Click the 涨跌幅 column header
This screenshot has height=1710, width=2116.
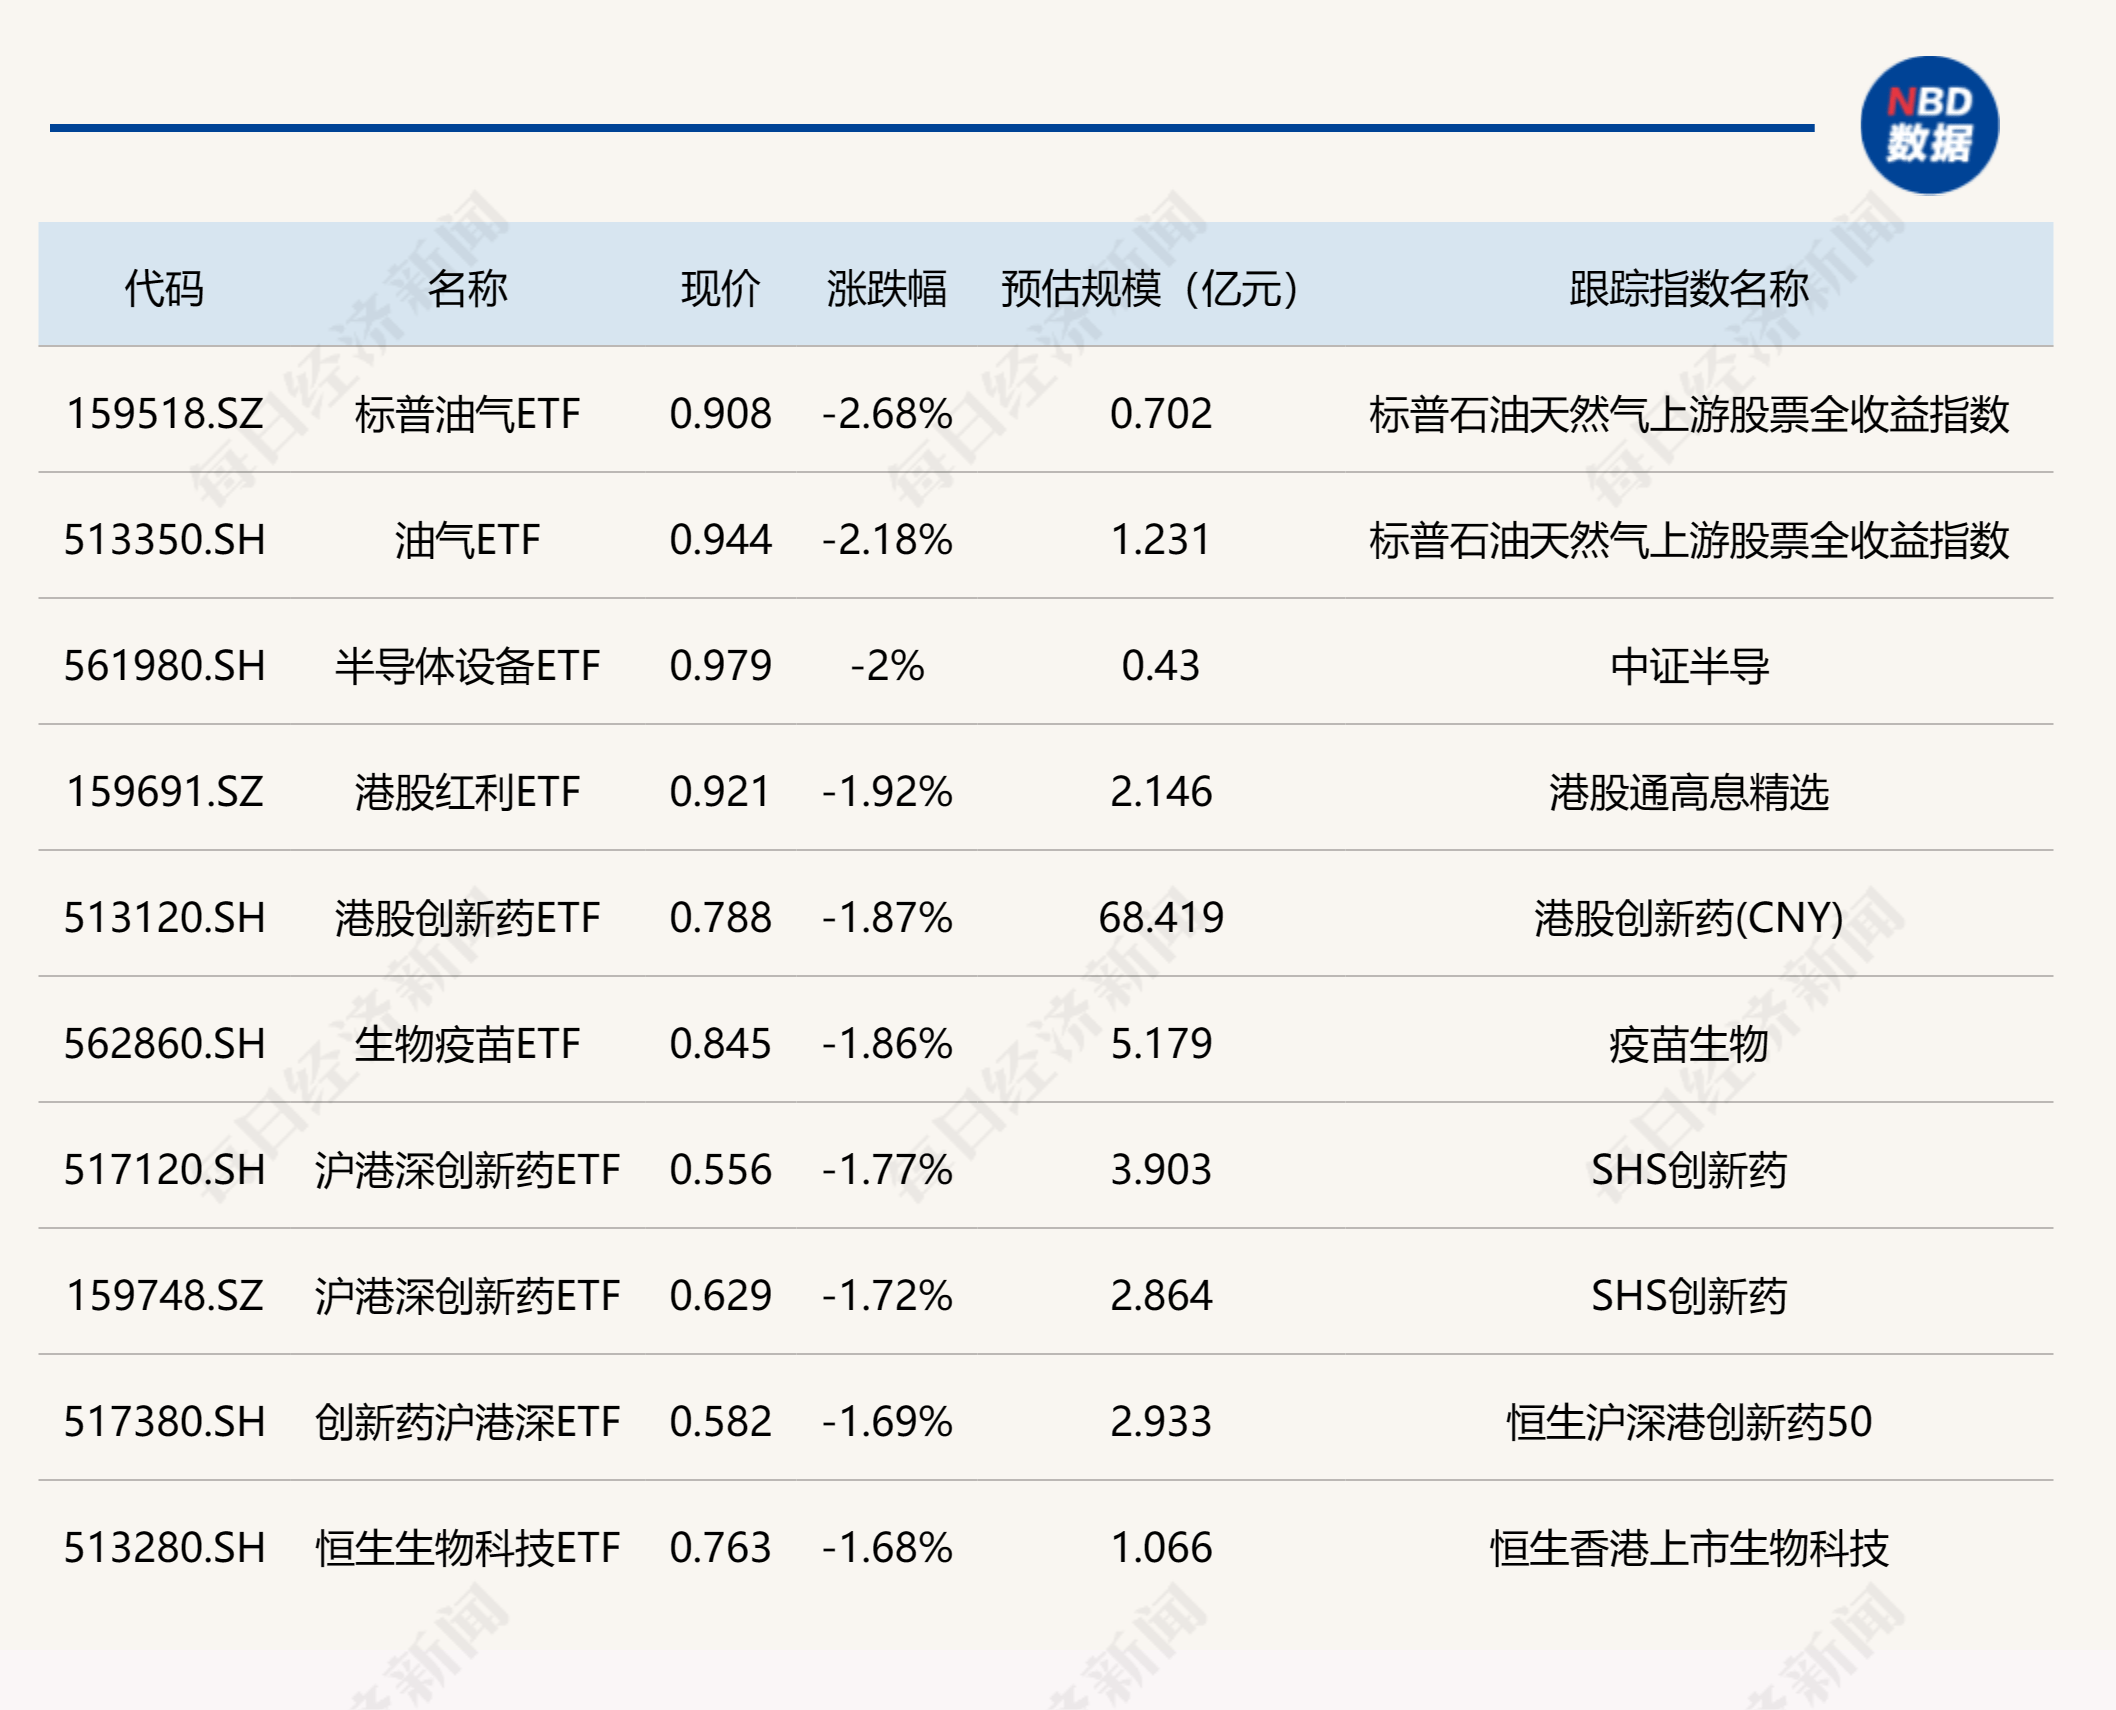[887, 289]
